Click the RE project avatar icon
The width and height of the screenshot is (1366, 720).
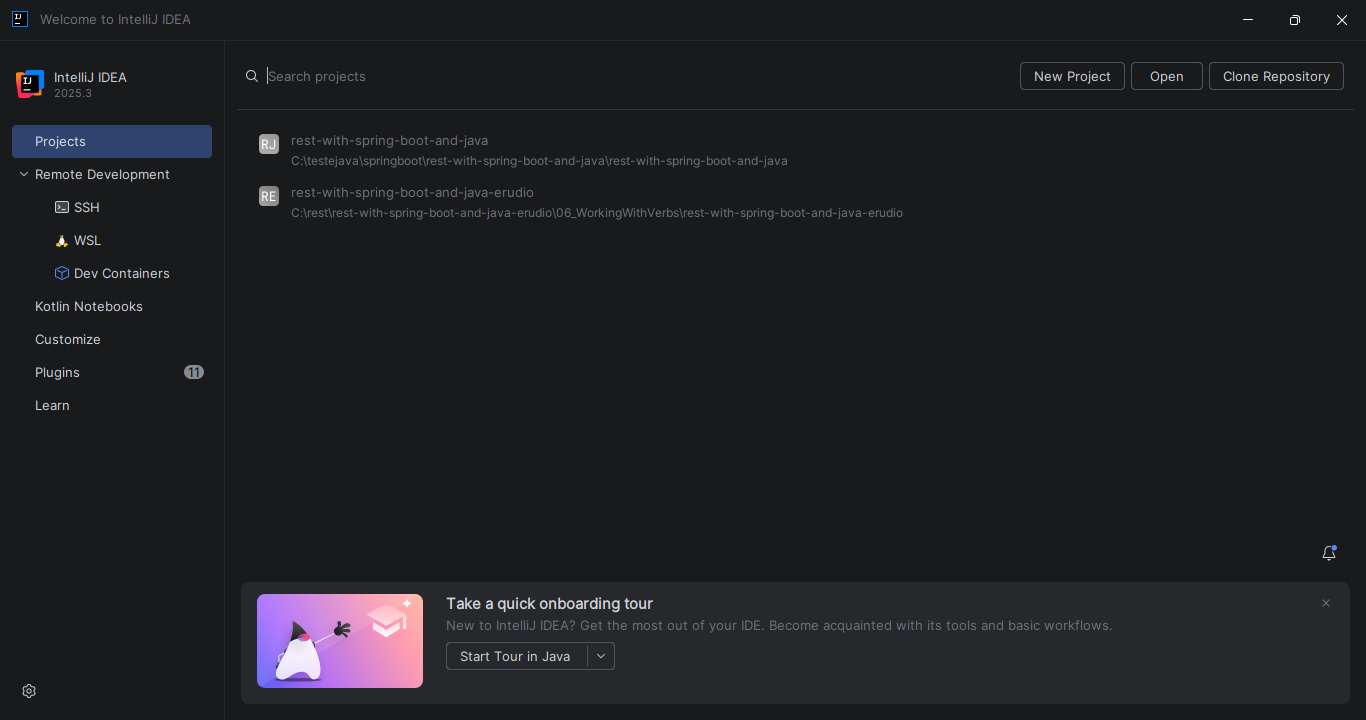[x=269, y=196]
